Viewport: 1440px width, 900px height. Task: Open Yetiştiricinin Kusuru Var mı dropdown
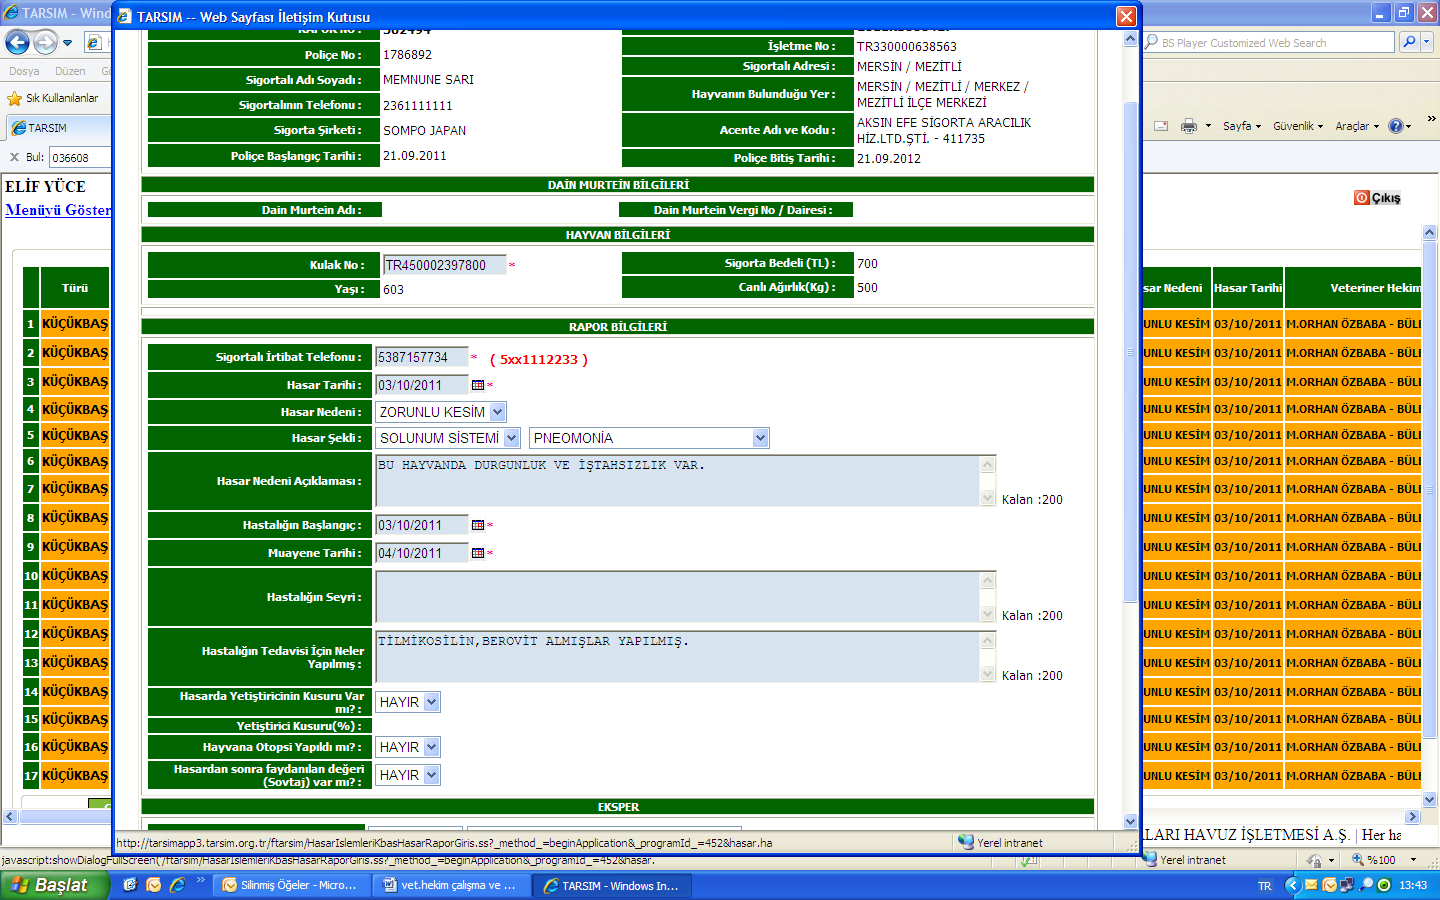coord(408,702)
